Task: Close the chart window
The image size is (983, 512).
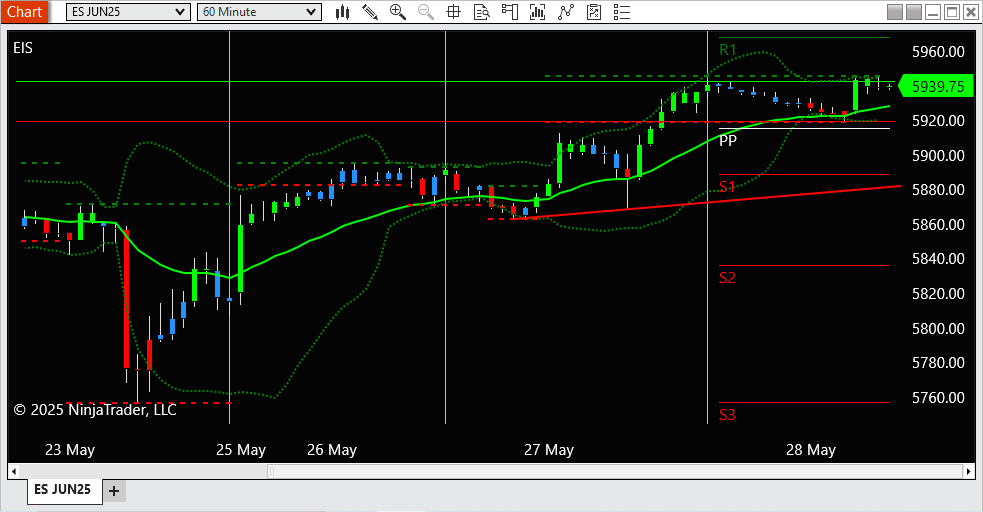Action: tap(970, 12)
